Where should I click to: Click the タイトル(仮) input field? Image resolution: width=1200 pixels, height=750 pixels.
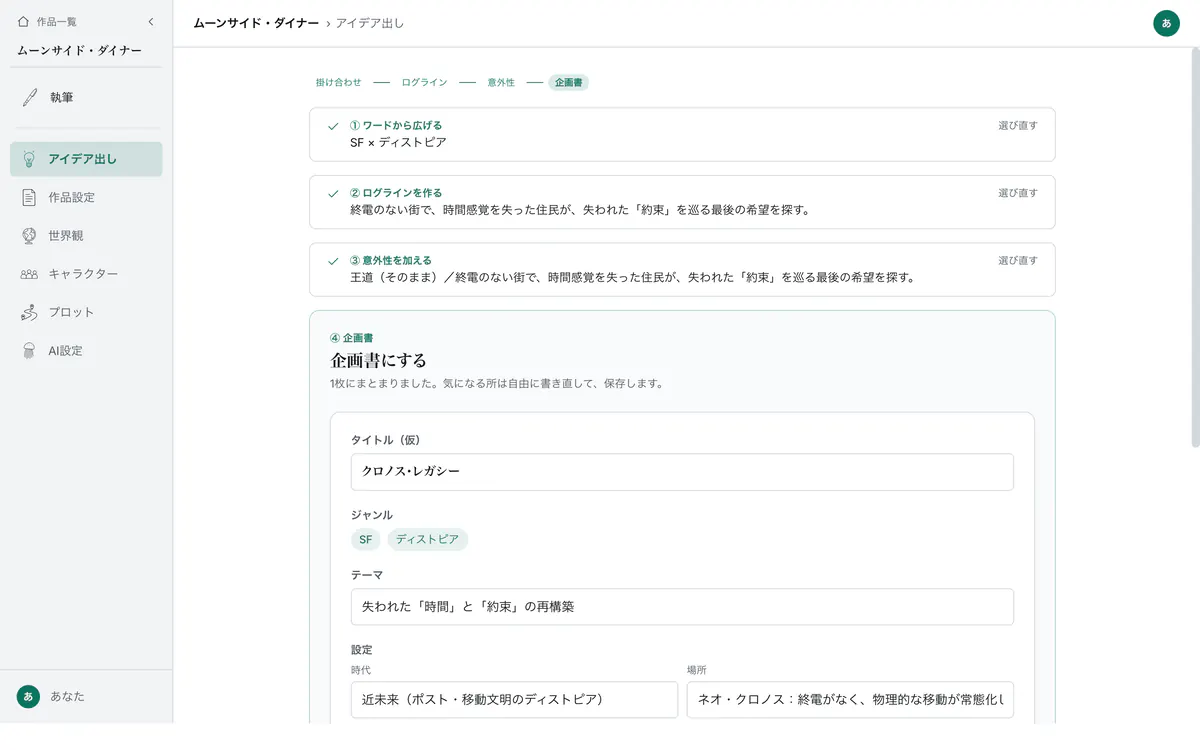click(682, 472)
